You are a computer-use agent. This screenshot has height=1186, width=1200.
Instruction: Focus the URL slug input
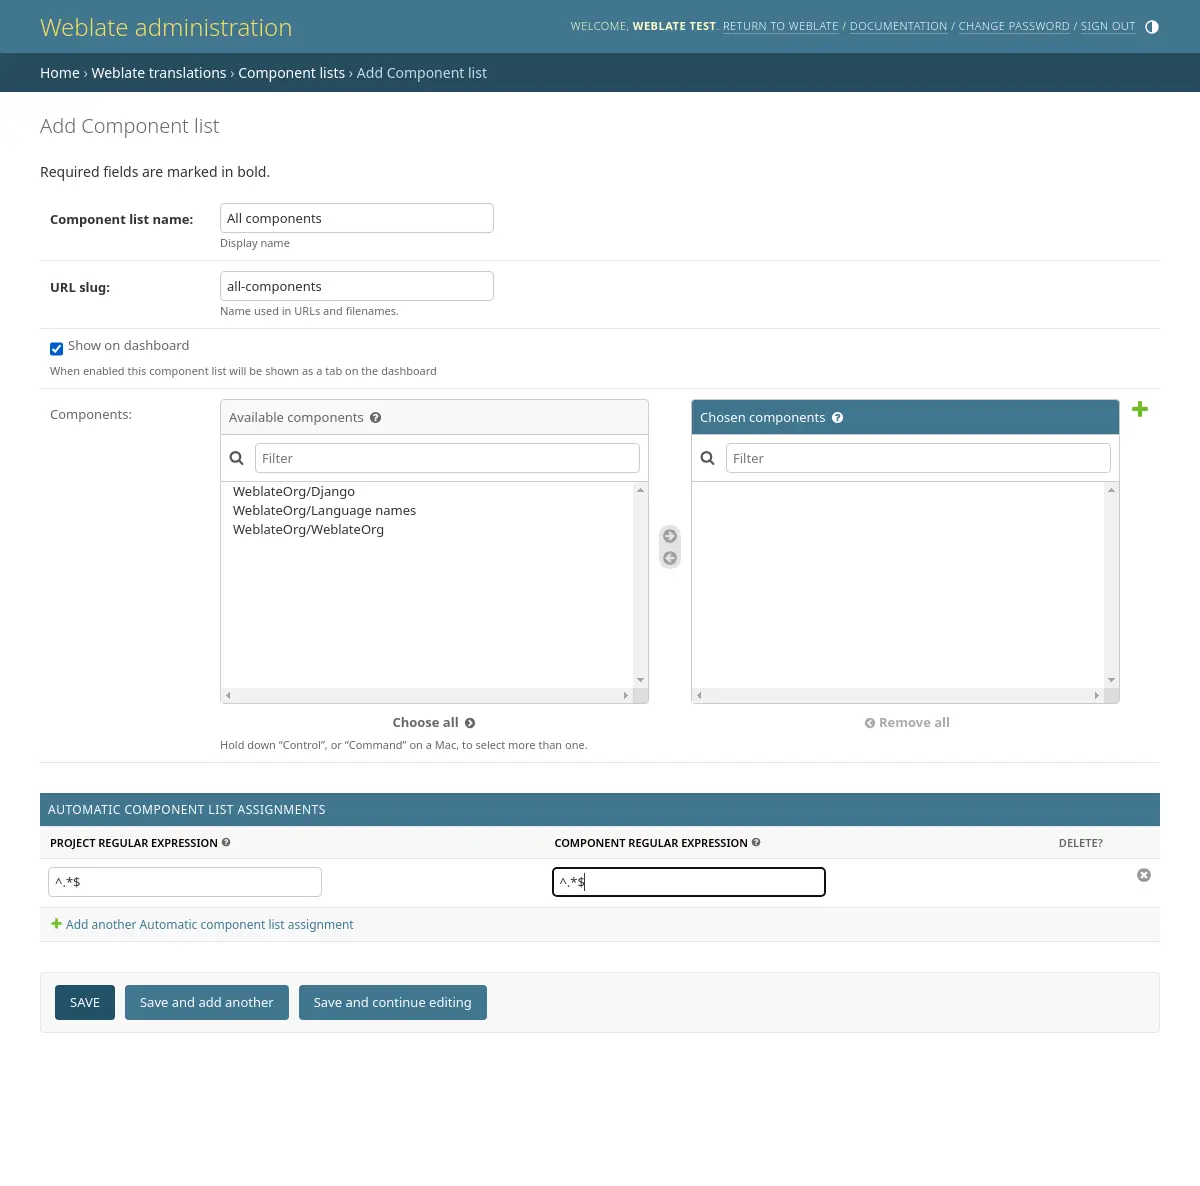point(357,286)
